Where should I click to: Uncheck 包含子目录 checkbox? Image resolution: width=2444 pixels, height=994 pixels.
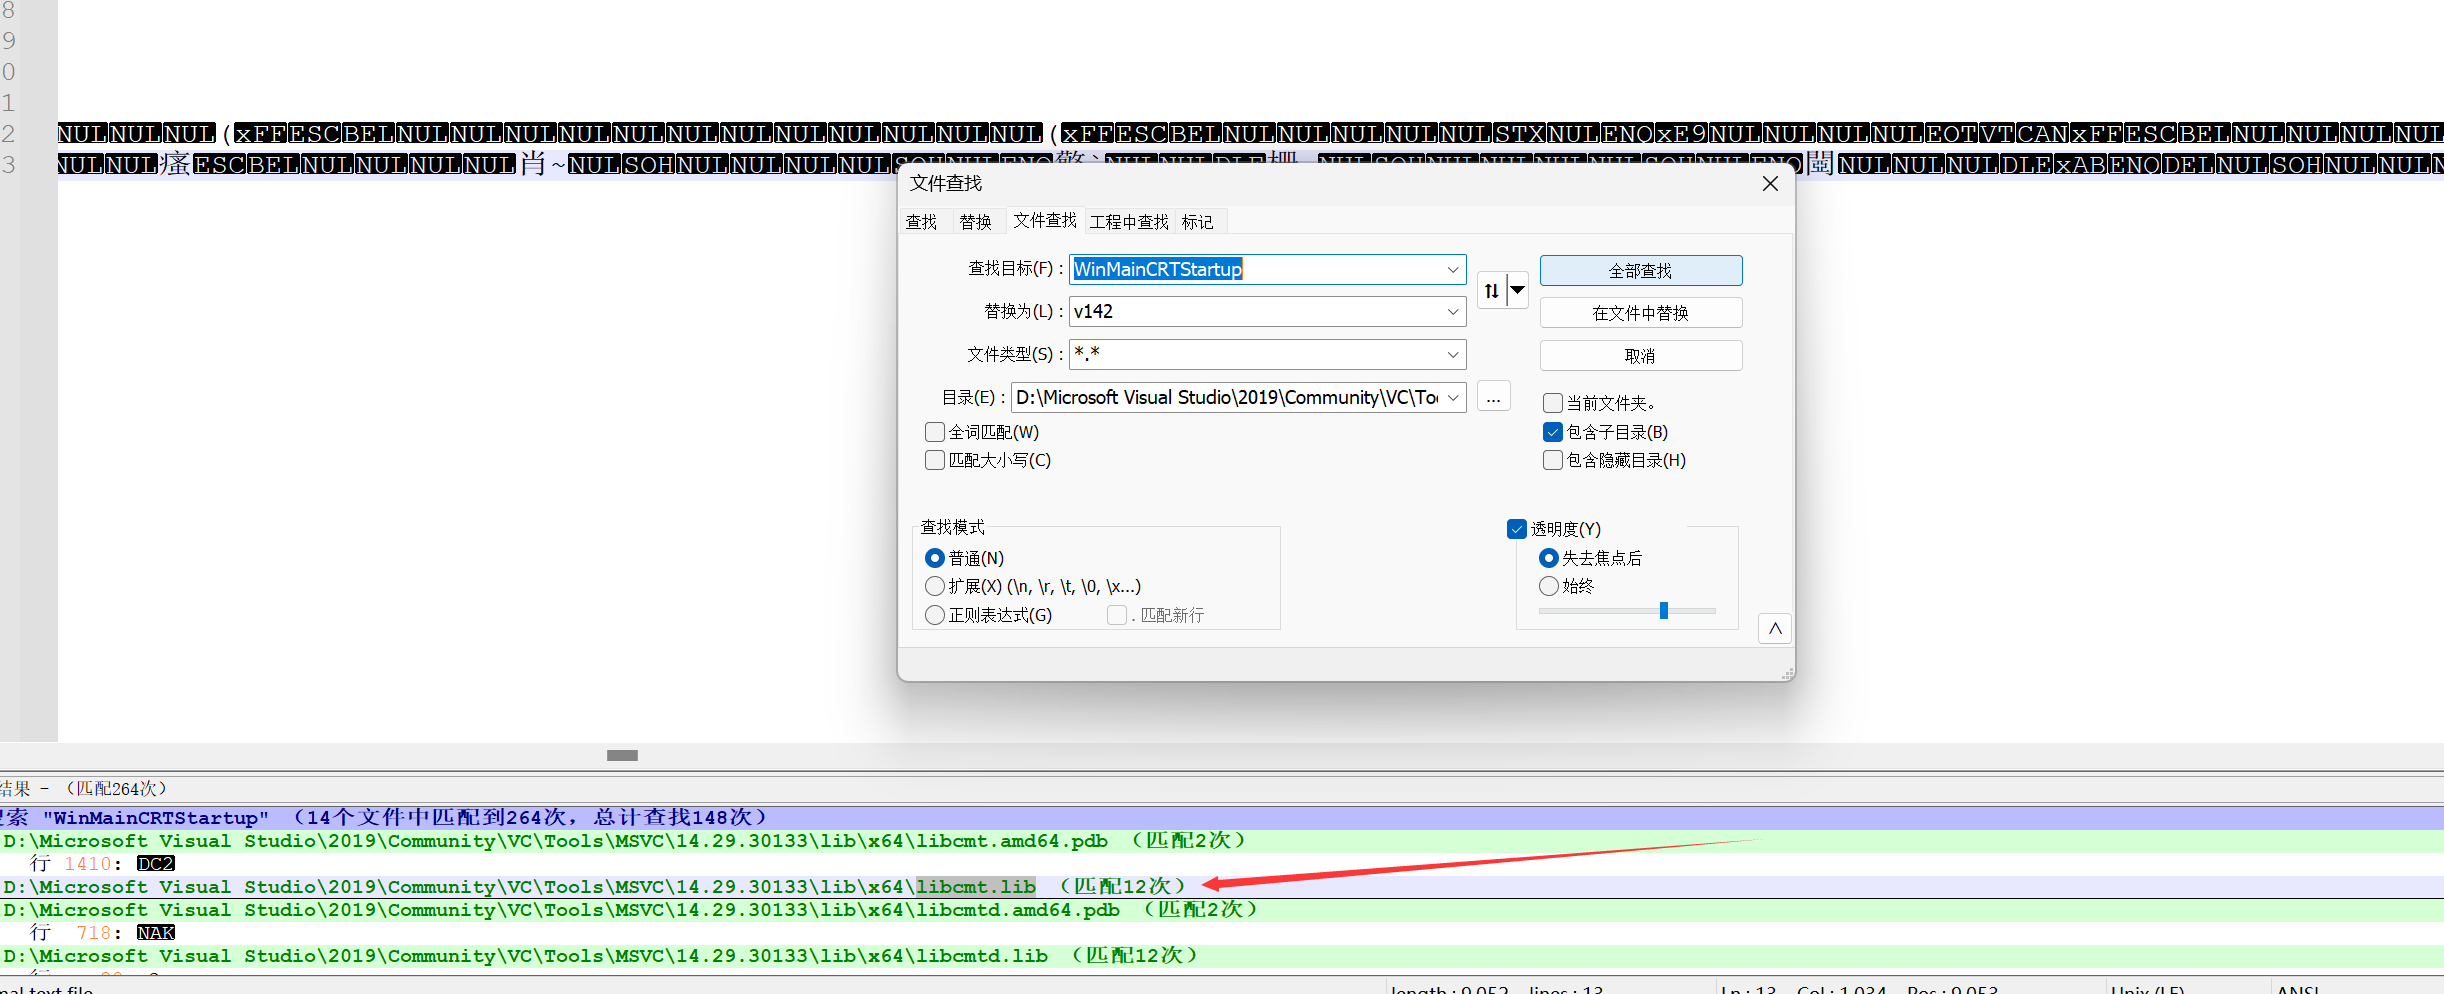click(1553, 432)
